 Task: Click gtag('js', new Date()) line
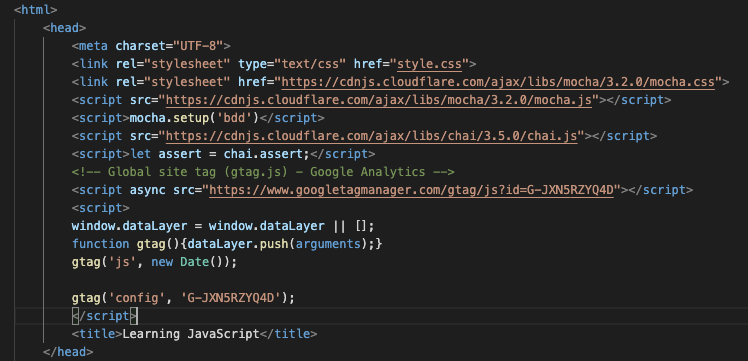tap(155, 262)
